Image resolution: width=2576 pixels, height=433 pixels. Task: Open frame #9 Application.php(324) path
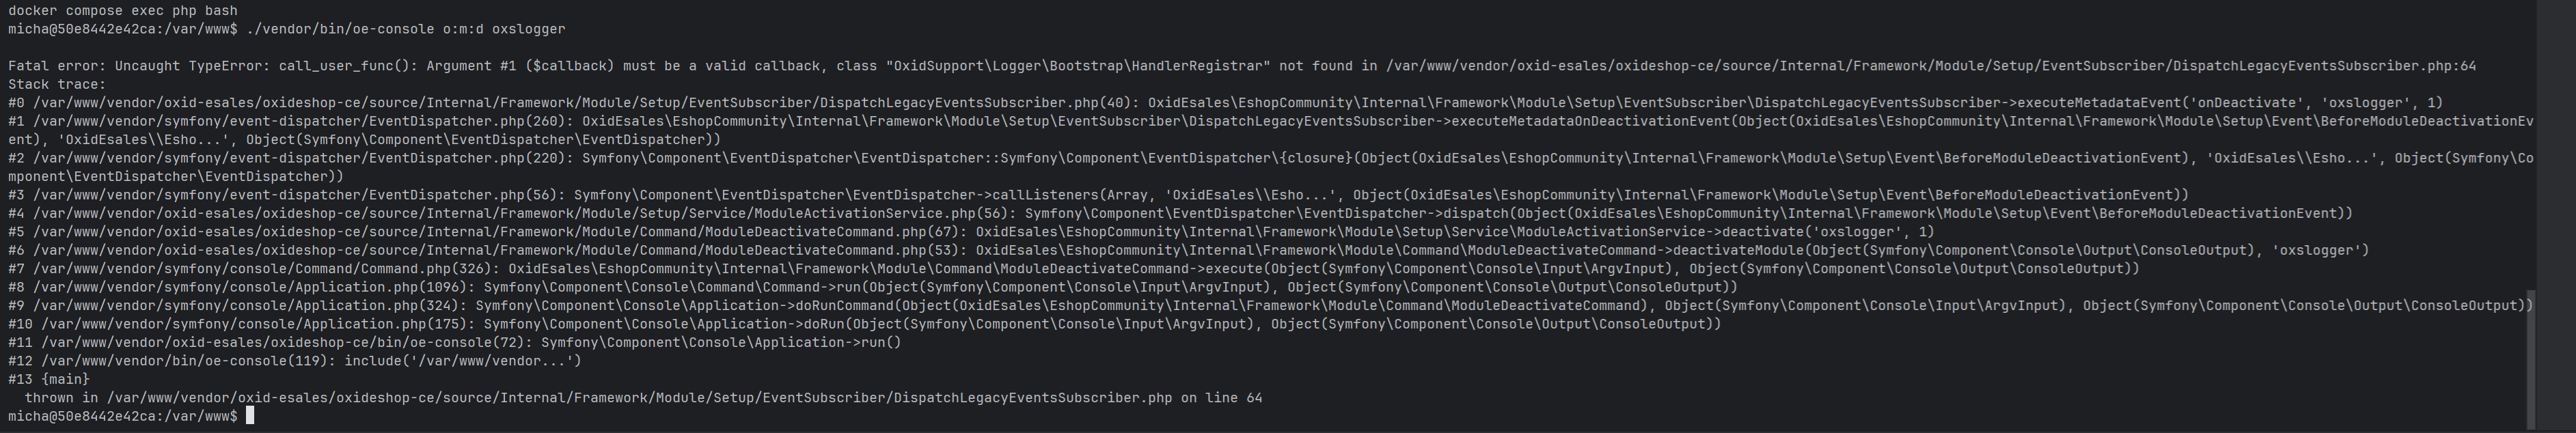246,306
